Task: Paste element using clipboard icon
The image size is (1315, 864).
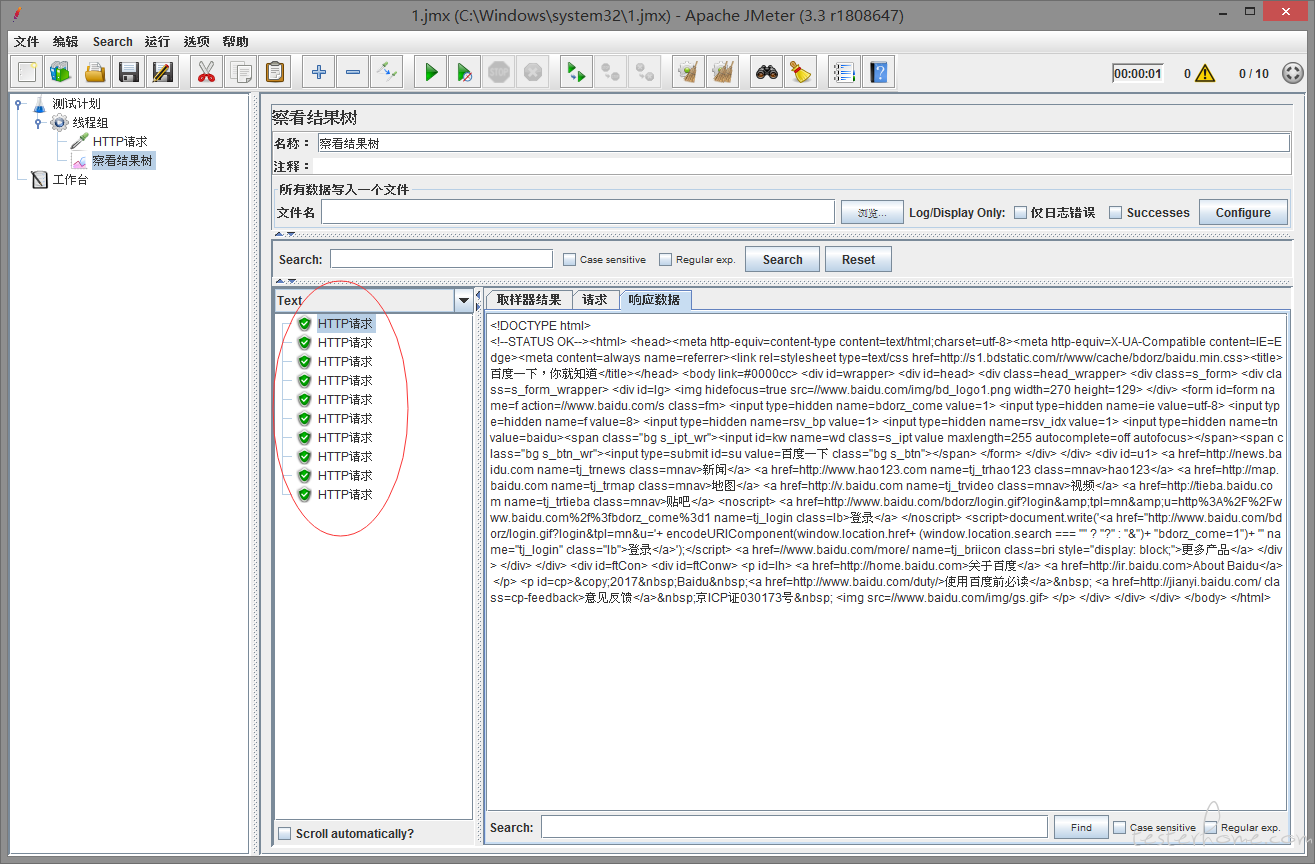Action: tap(275, 72)
